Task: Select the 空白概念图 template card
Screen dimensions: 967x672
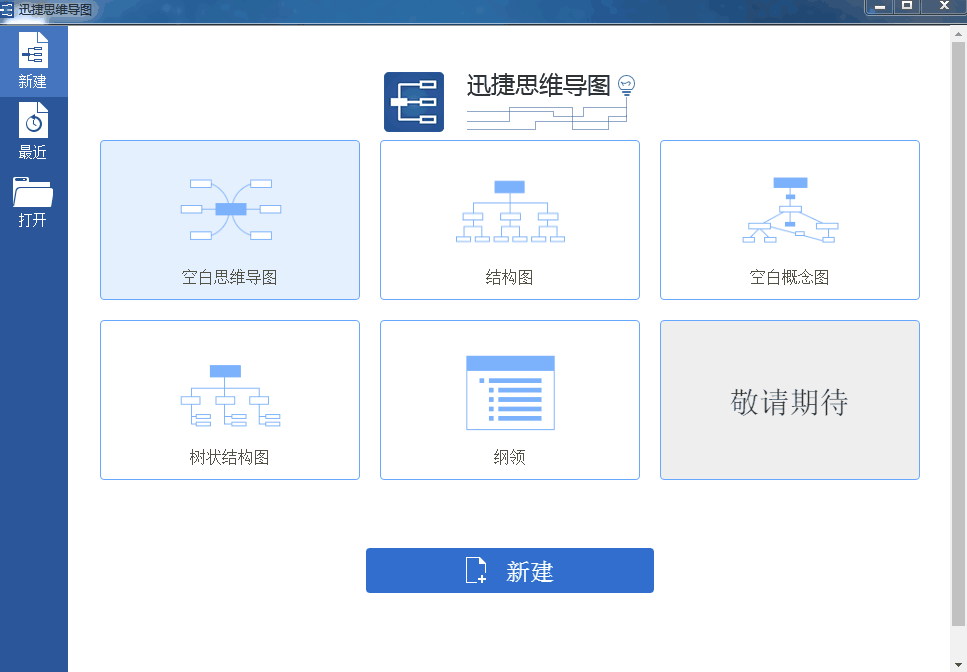Action: [x=790, y=220]
